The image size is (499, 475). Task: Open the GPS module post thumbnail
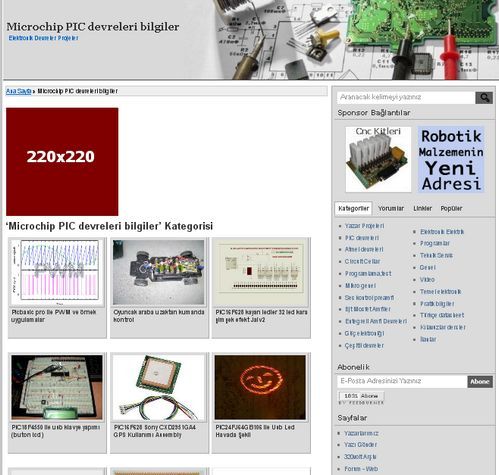[159, 387]
